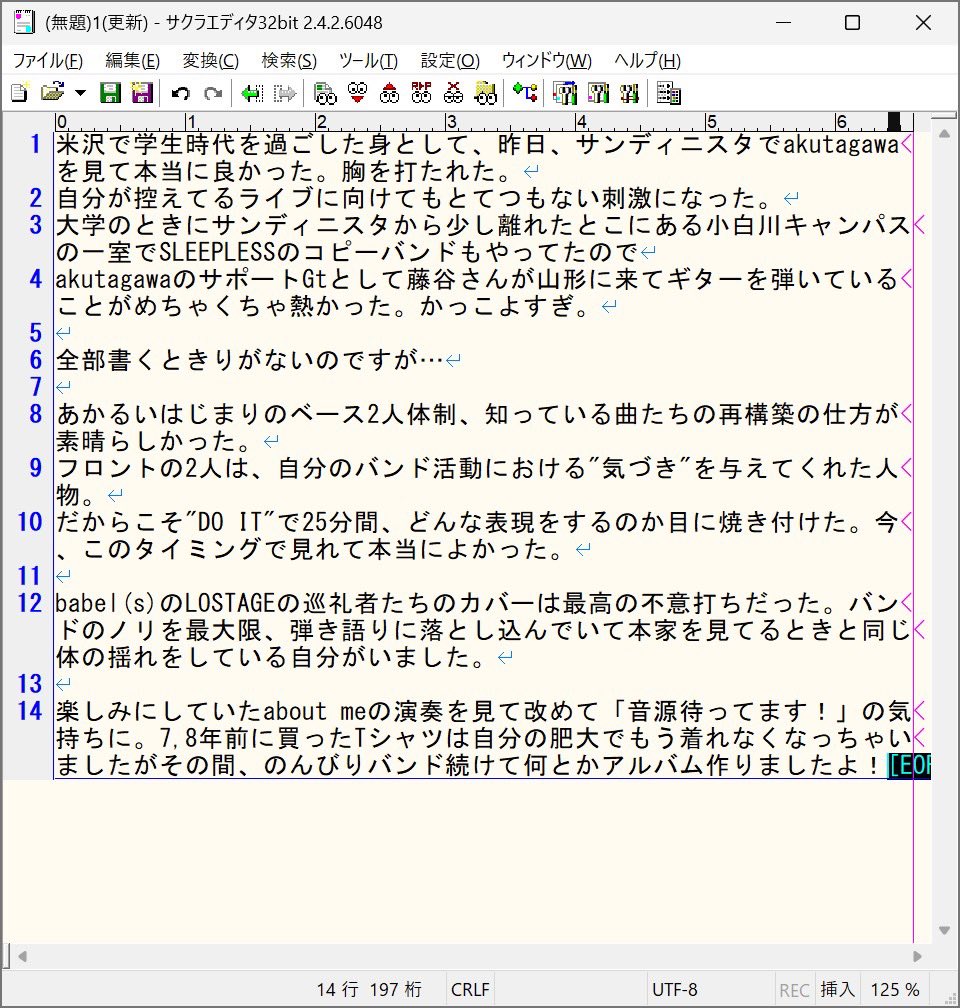Click the 14 行 197 桁 cursor position status
The image size is (960, 1008).
[x=368, y=989]
